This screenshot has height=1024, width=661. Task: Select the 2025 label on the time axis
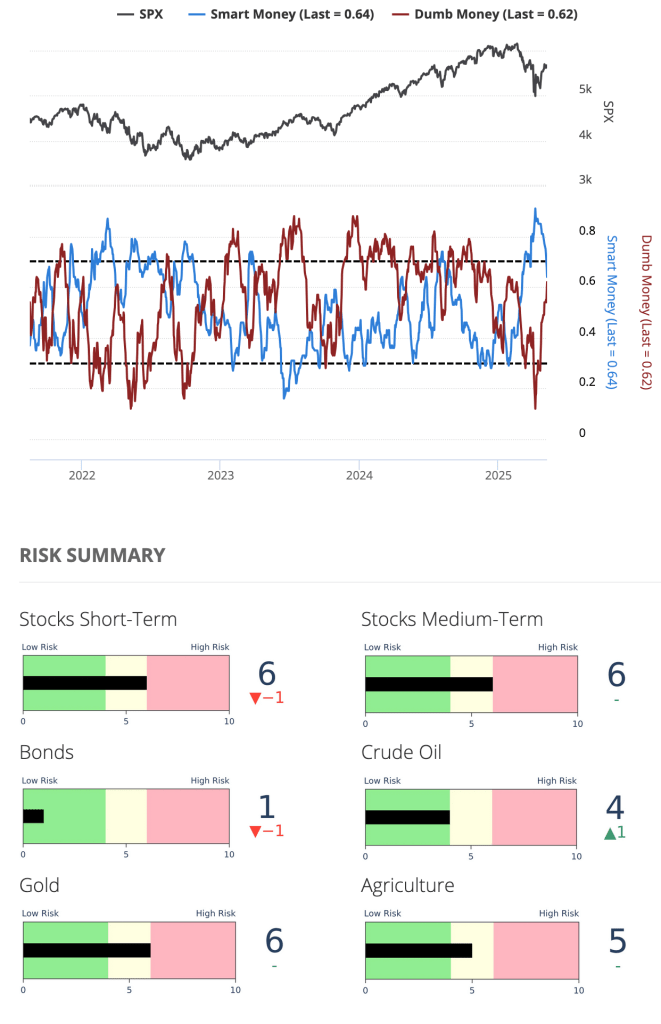click(498, 475)
